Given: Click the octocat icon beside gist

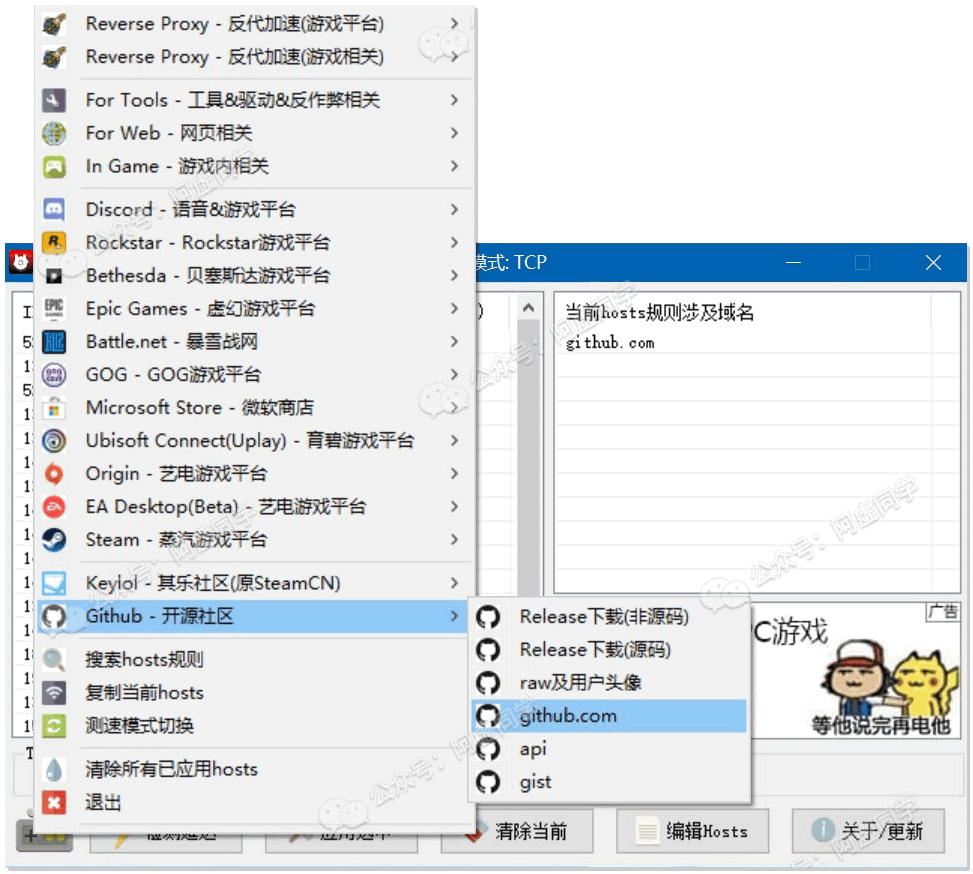Looking at the screenshot, I should point(488,782).
